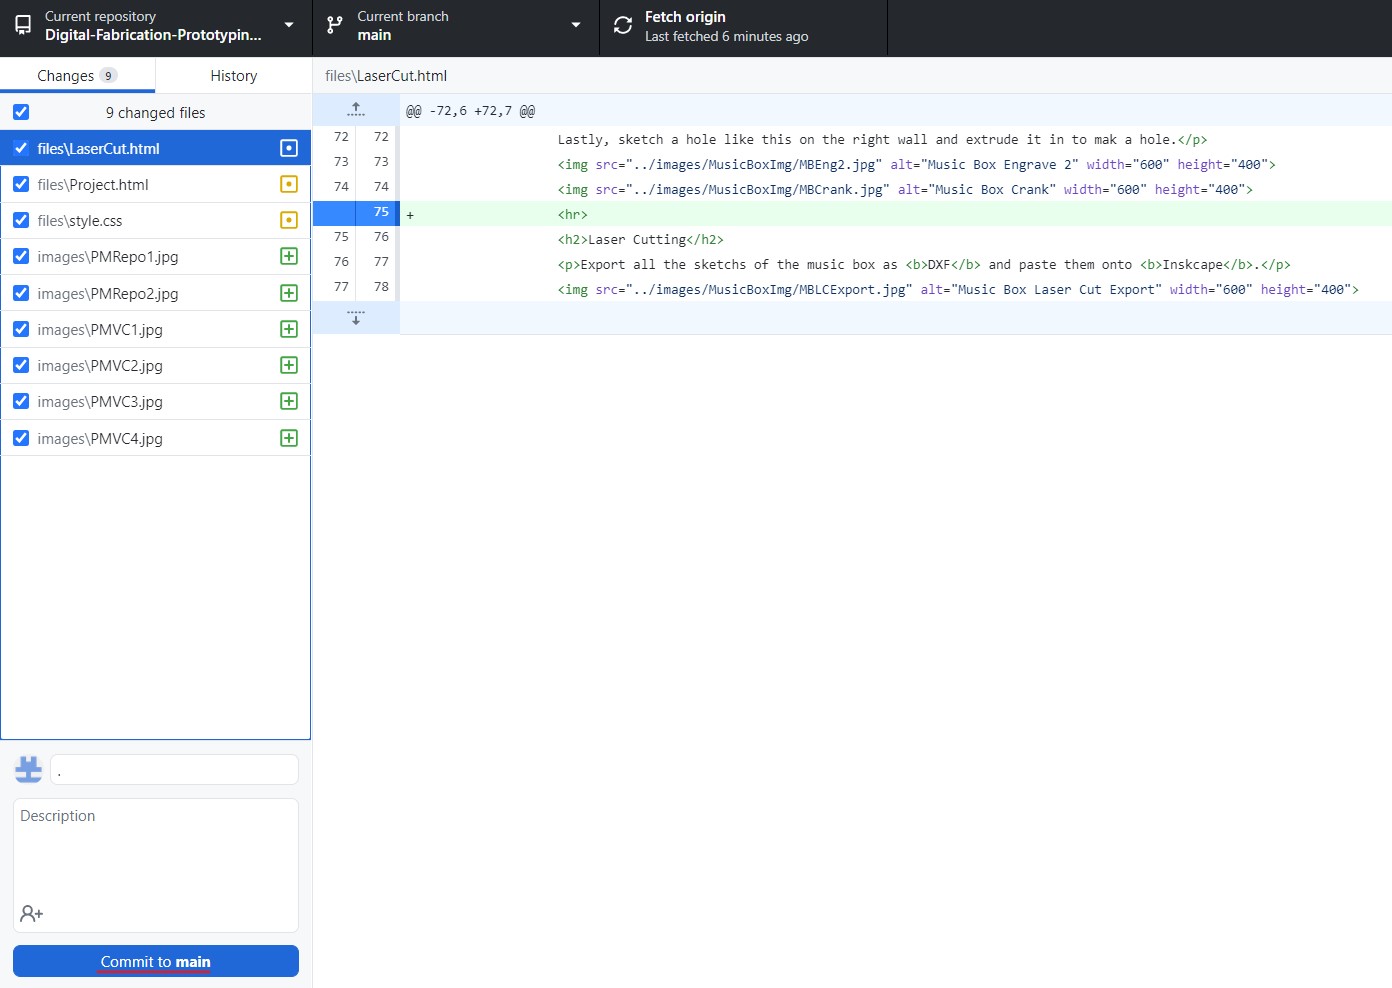
Task: Switch to the Changes tab
Action: coord(77,76)
